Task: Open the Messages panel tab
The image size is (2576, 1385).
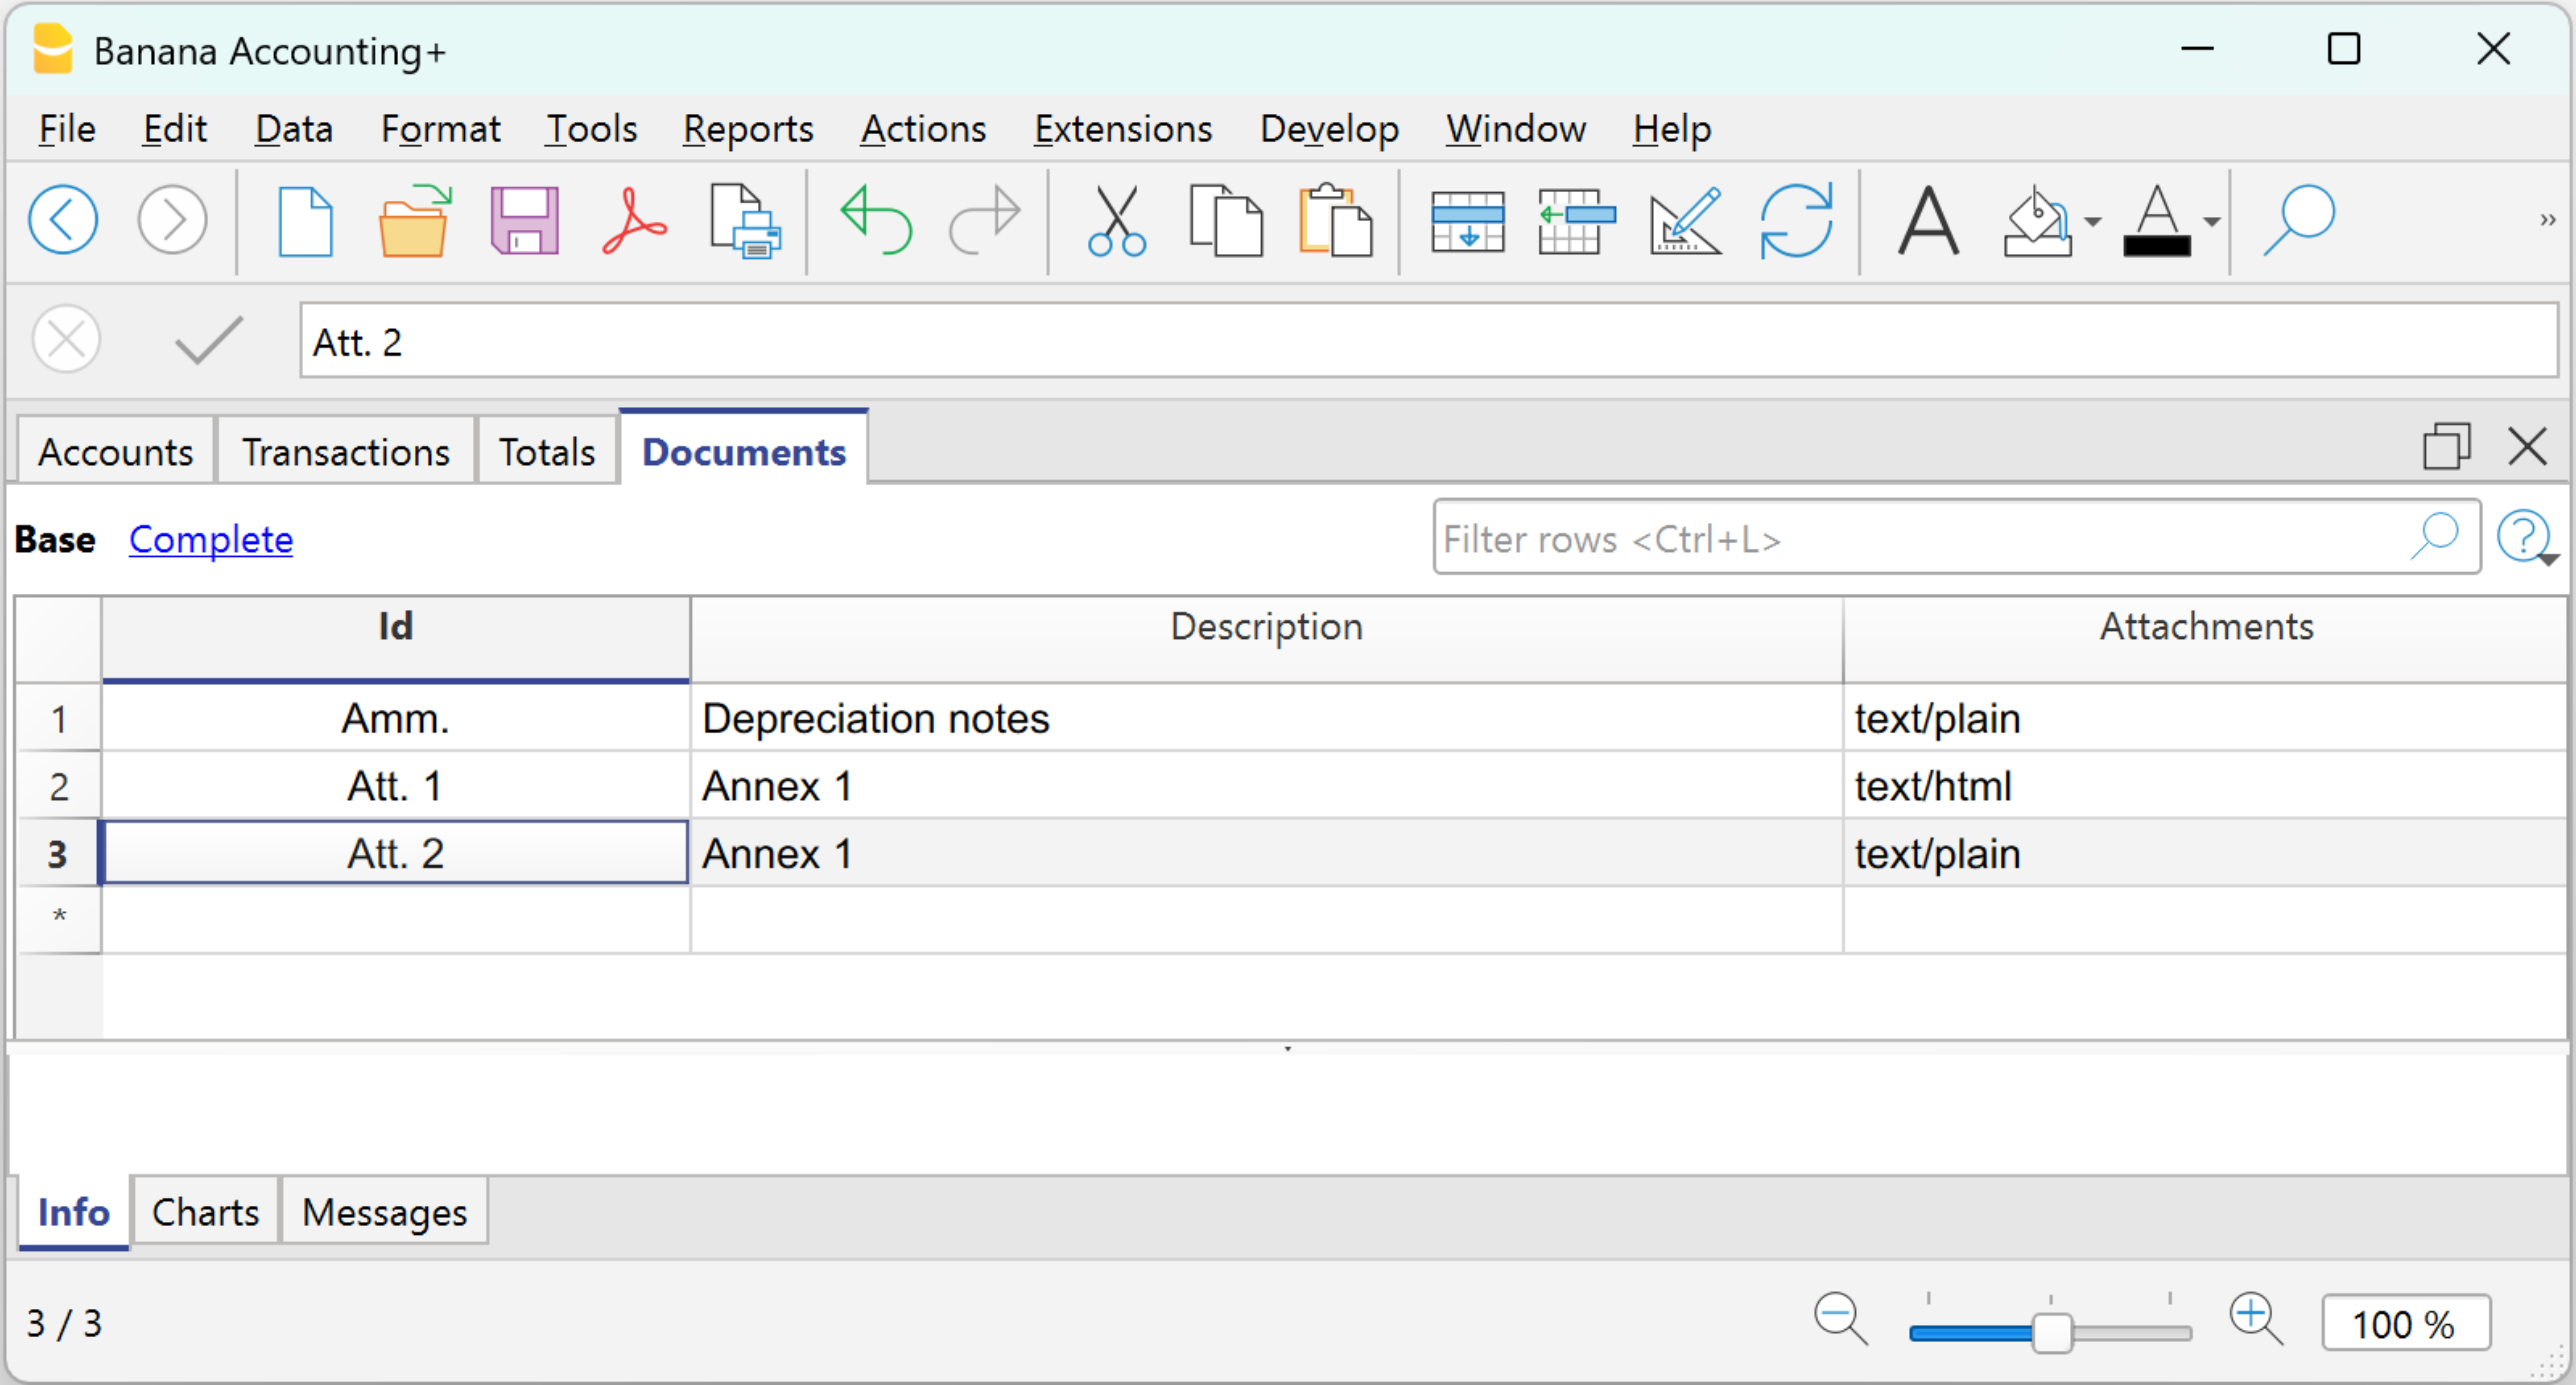Action: pos(384,1213)
